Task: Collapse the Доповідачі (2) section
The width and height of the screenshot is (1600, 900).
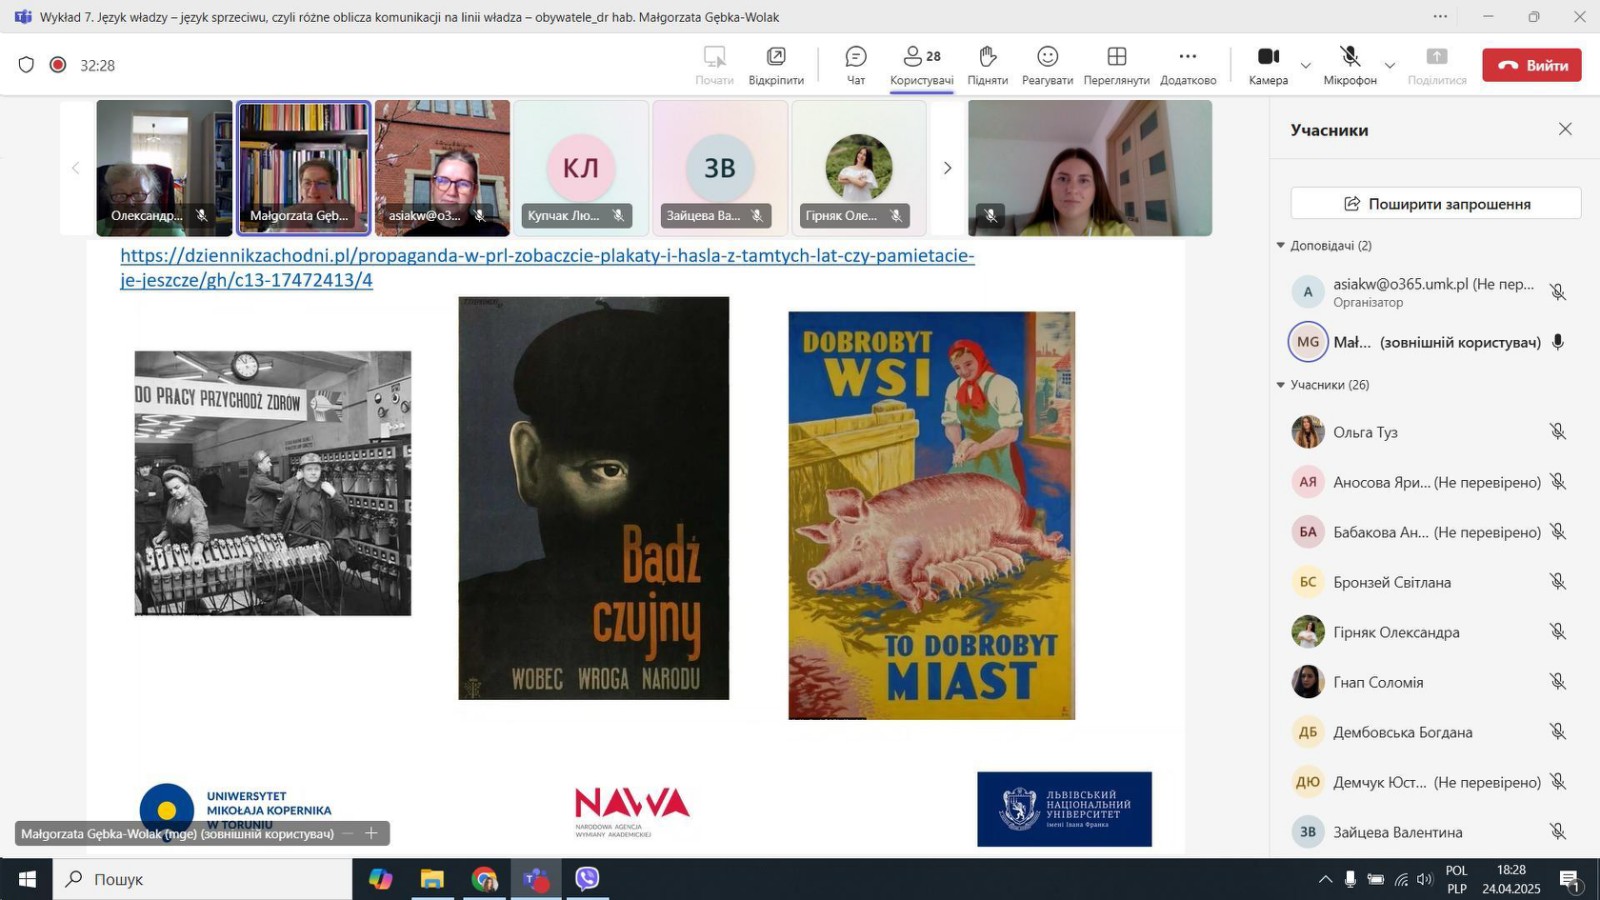Action: [1280, 245]
